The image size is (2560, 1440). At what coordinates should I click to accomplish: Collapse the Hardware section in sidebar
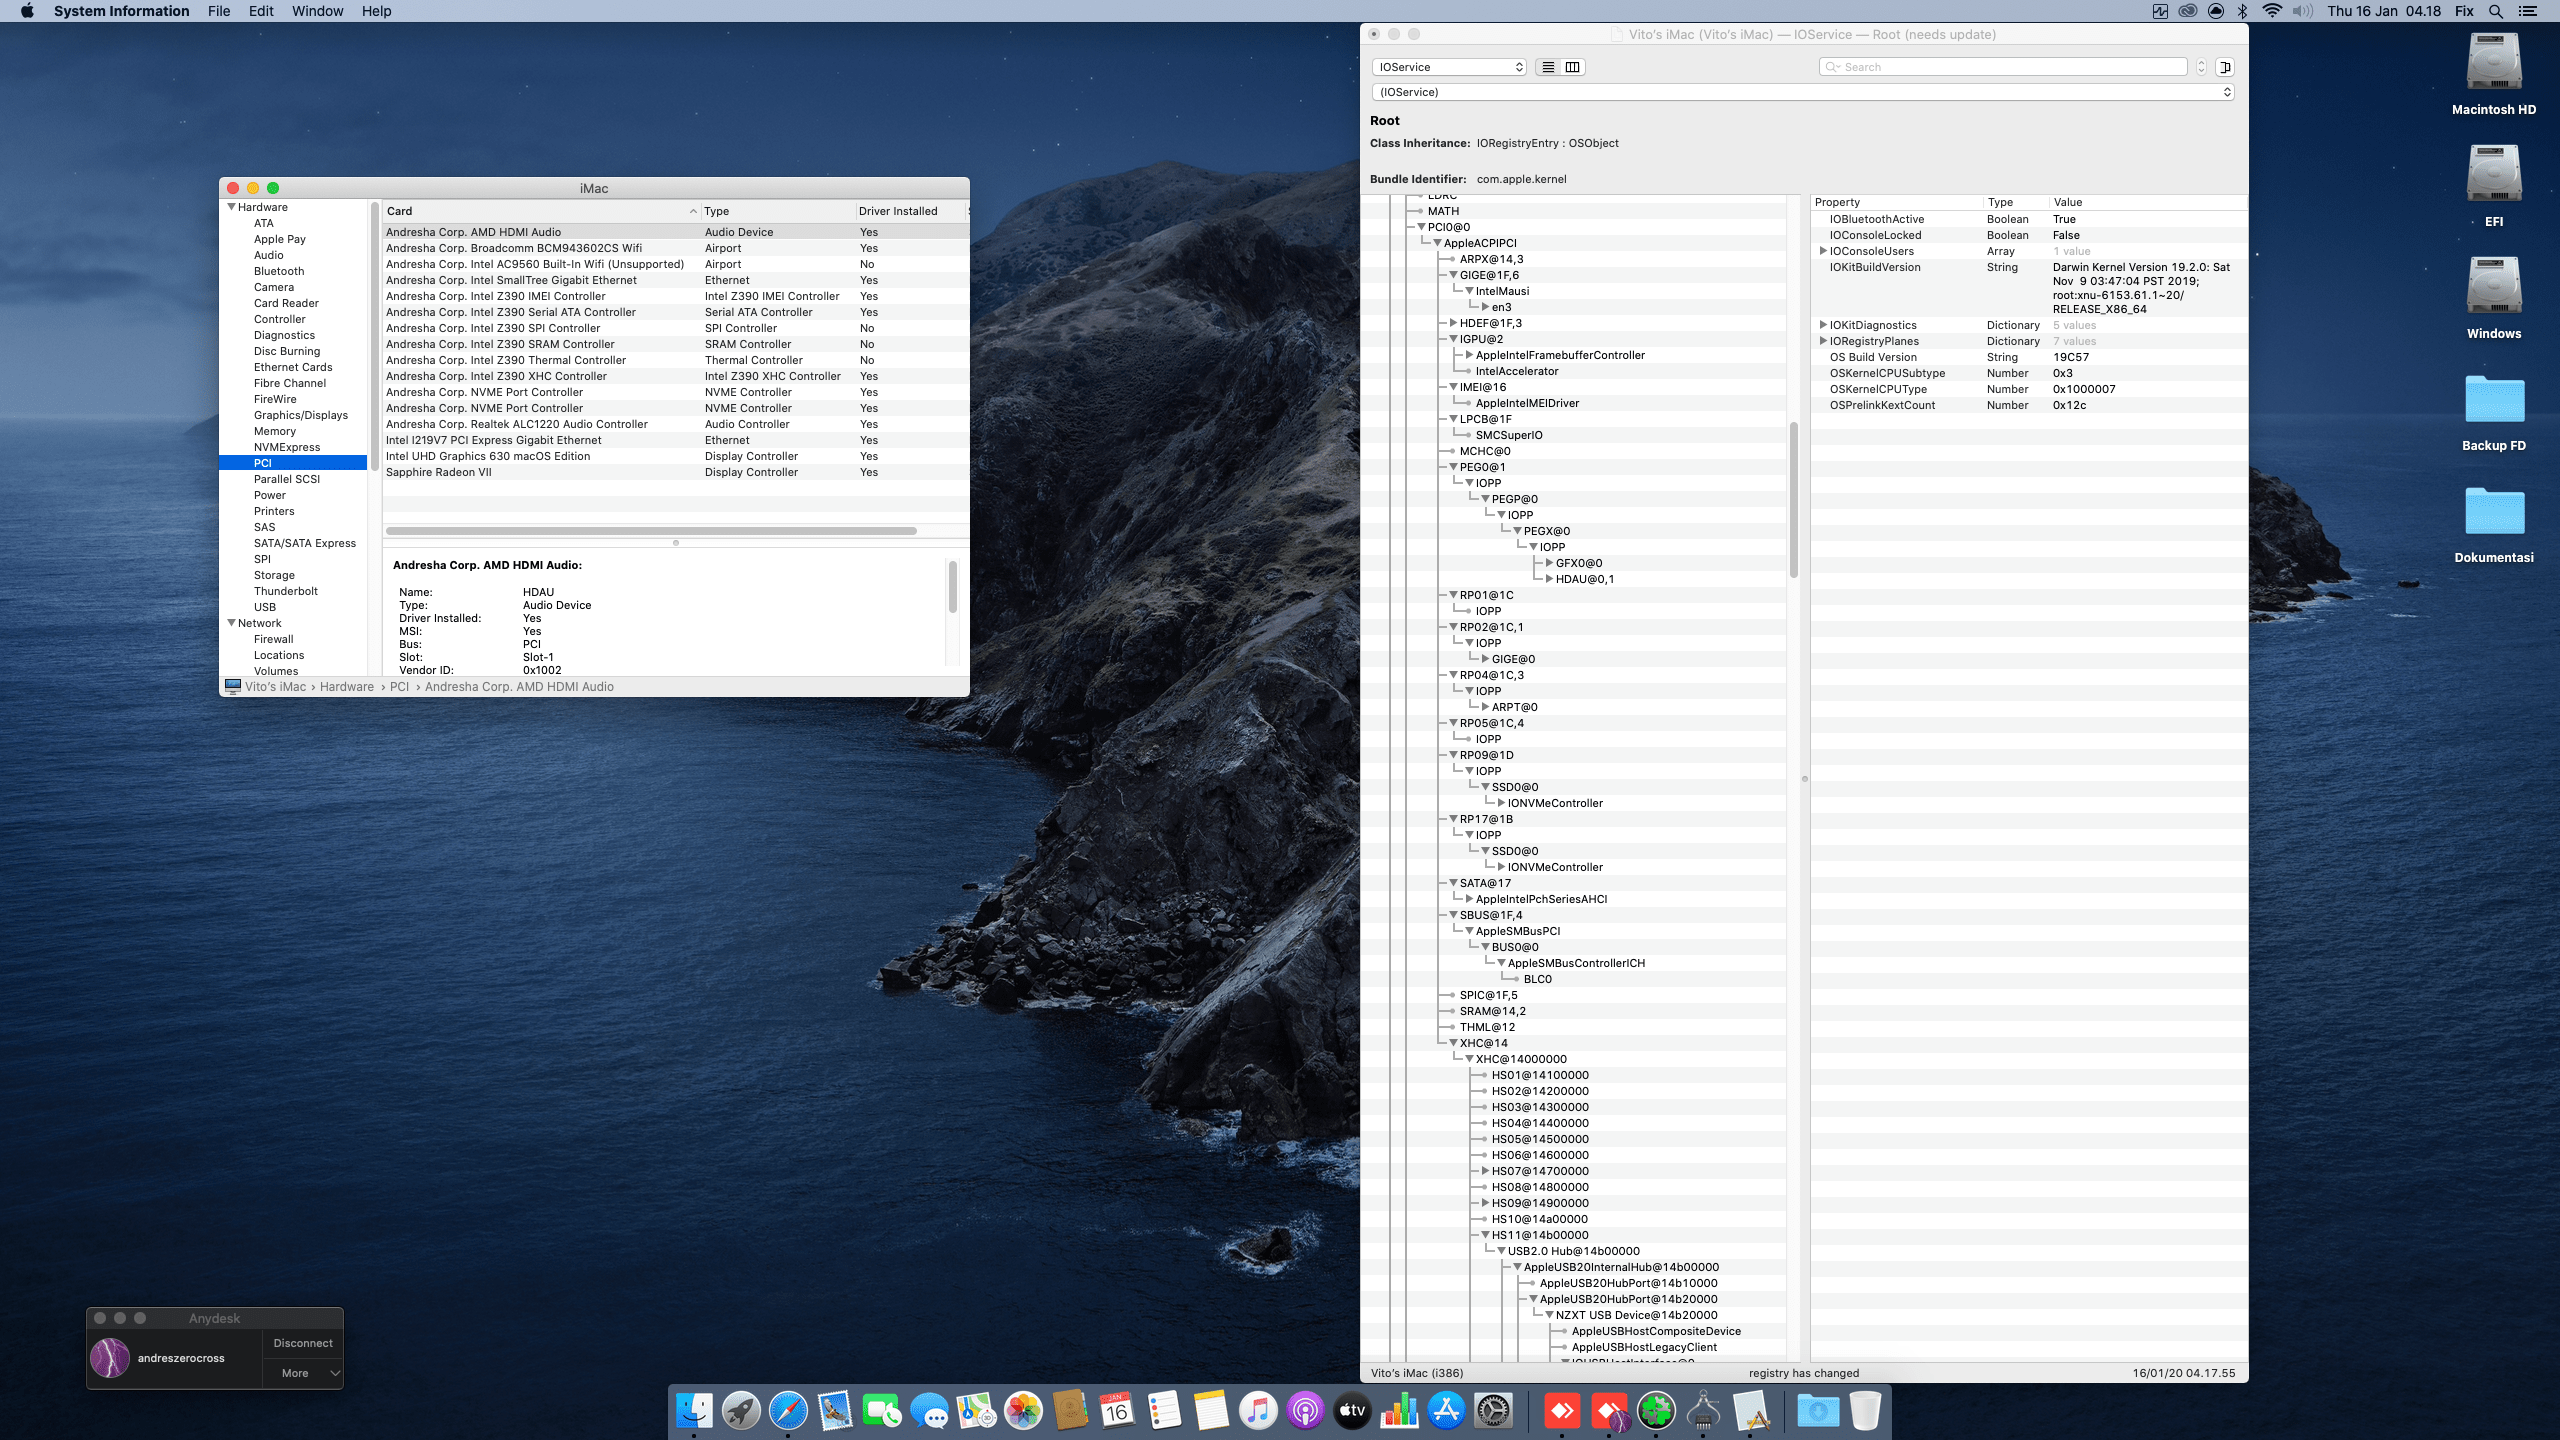232,207
